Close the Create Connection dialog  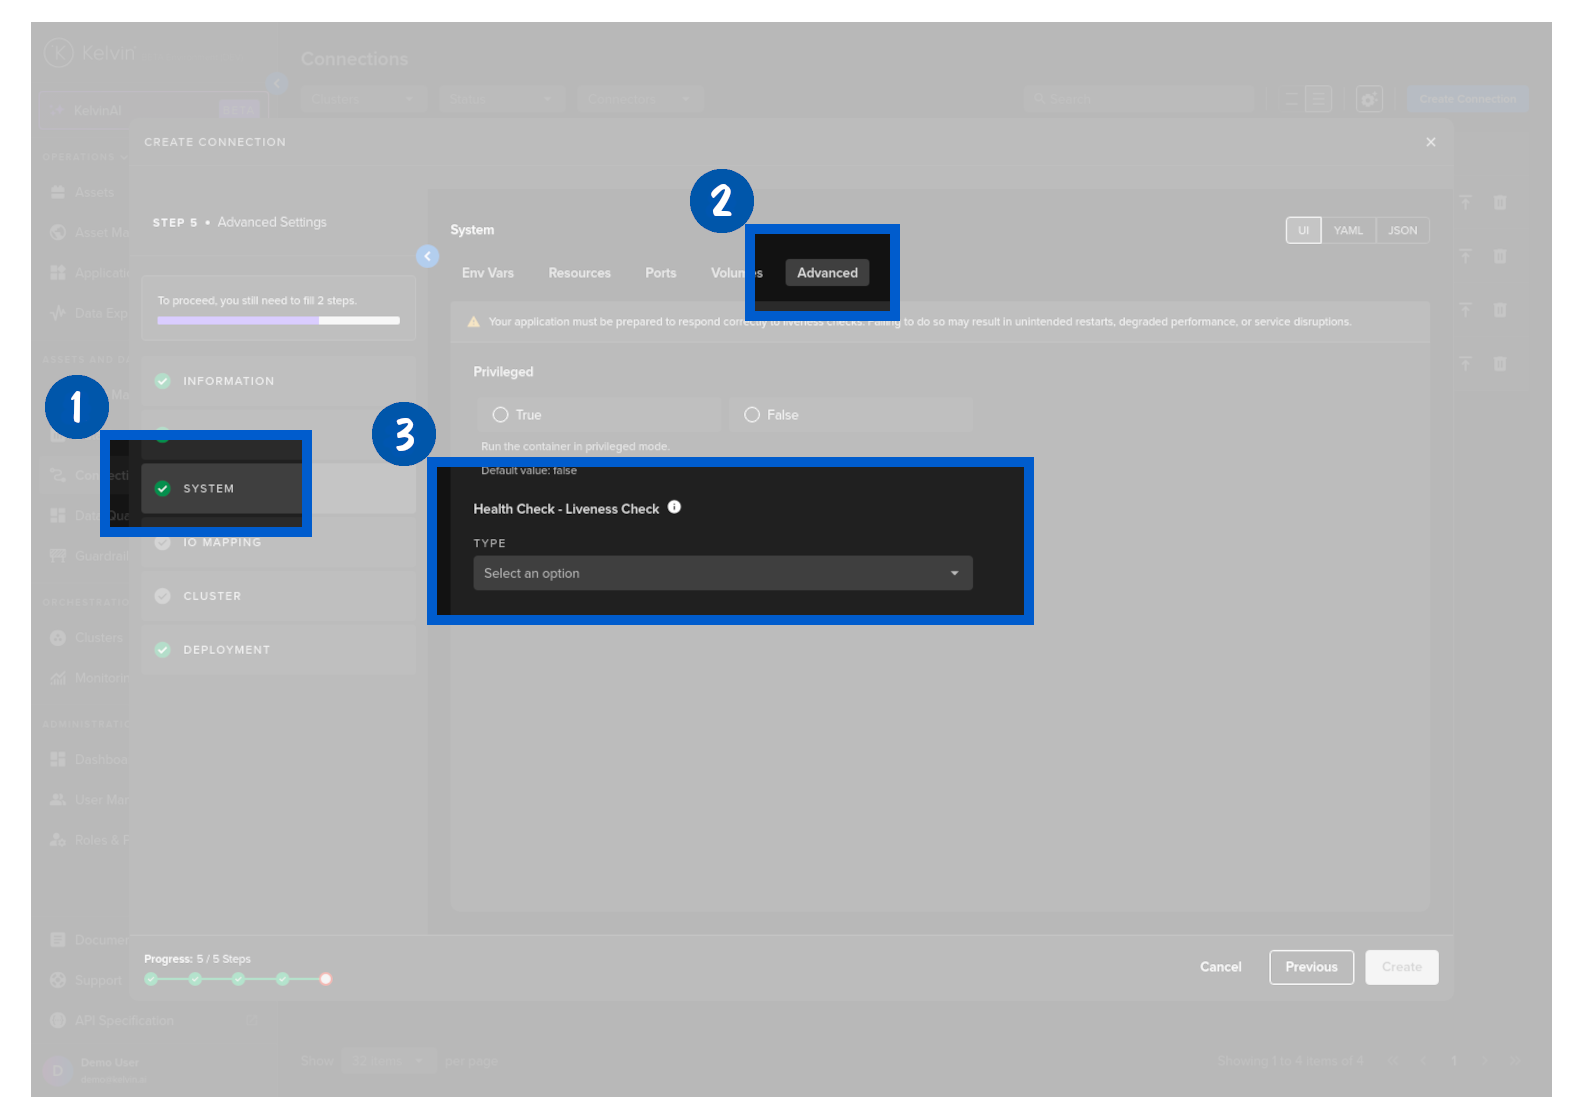(x=1430, y=142)
